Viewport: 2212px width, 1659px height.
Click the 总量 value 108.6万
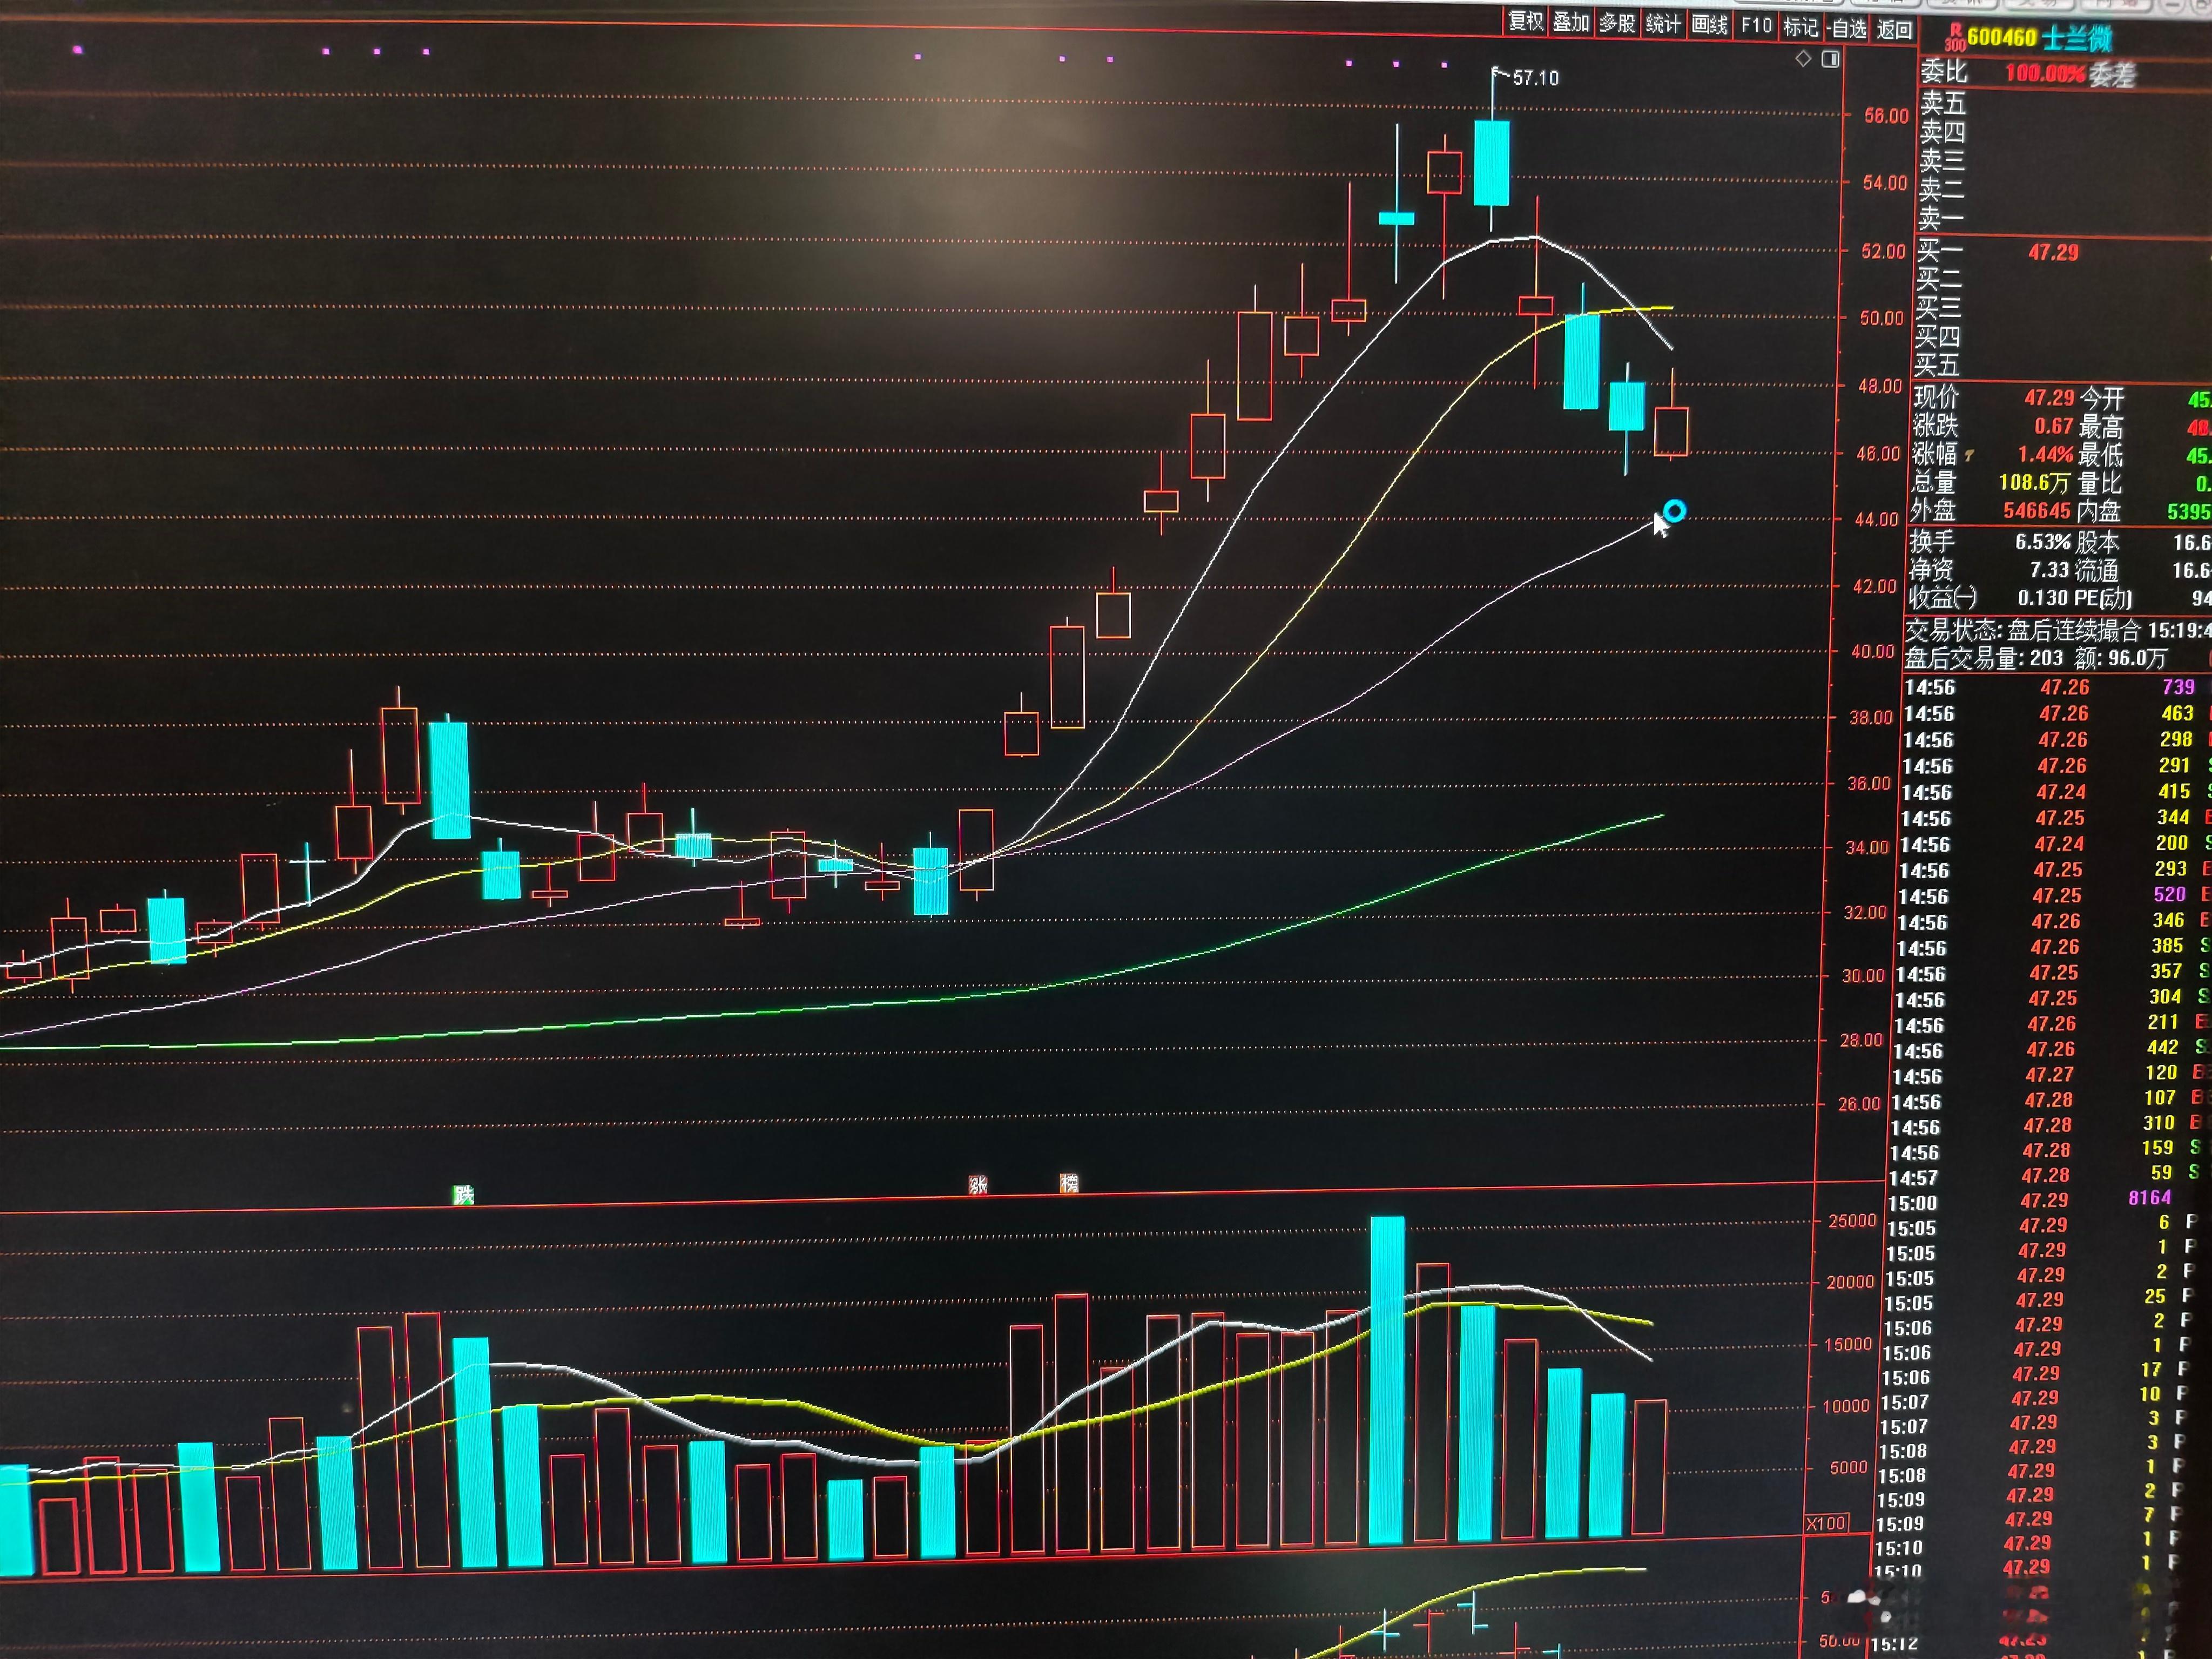point(2033,483)
